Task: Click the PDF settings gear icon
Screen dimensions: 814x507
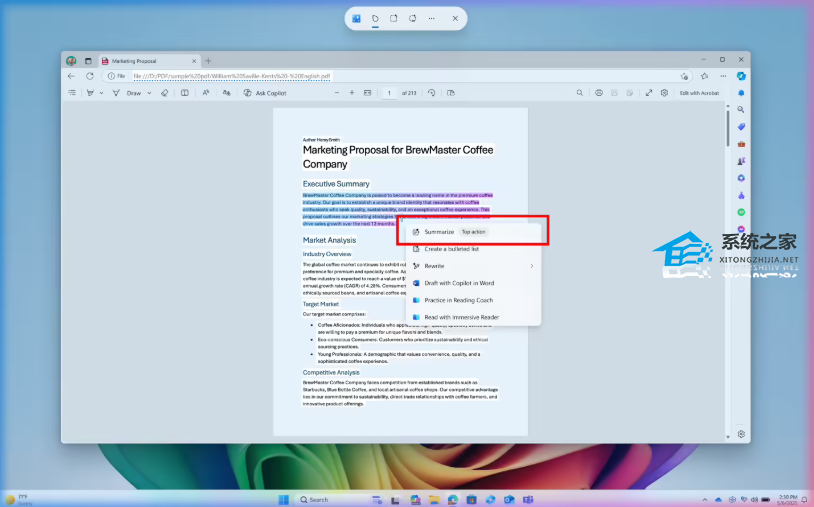Action: click(x=664, y=93)
